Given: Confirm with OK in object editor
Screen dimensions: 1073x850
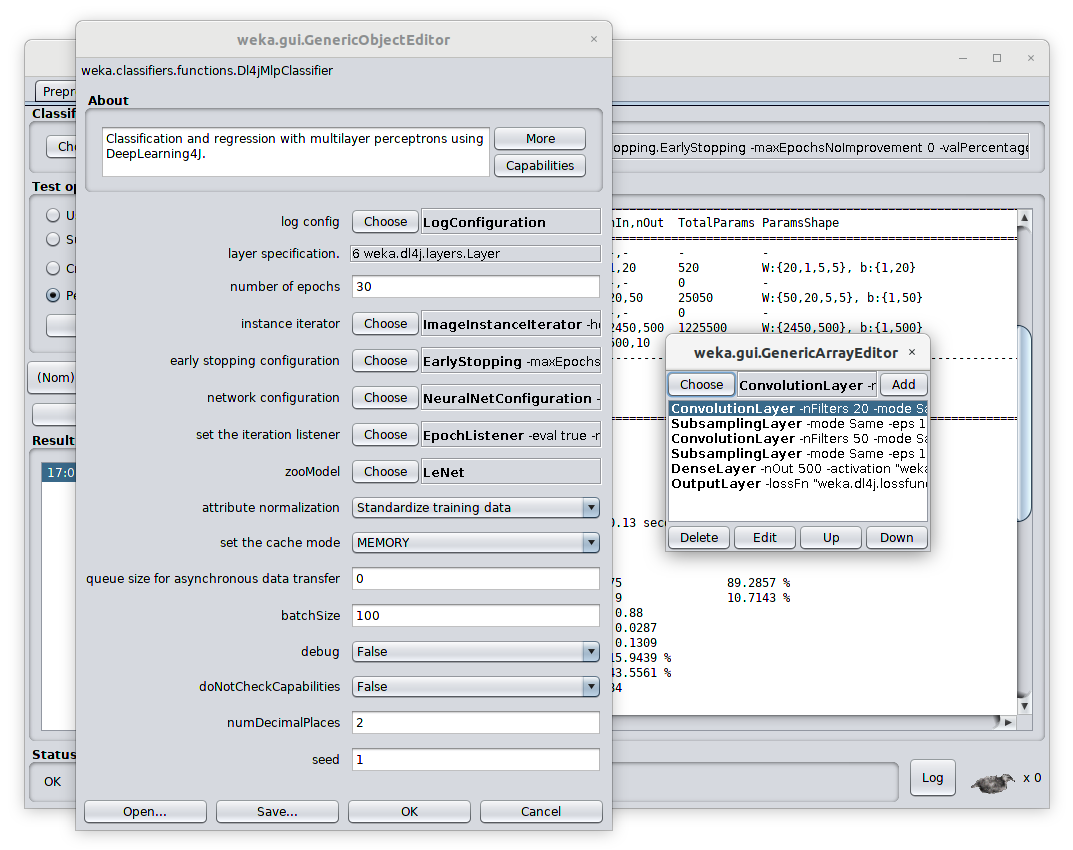Looking at the screenshot, I should [409, 811].
